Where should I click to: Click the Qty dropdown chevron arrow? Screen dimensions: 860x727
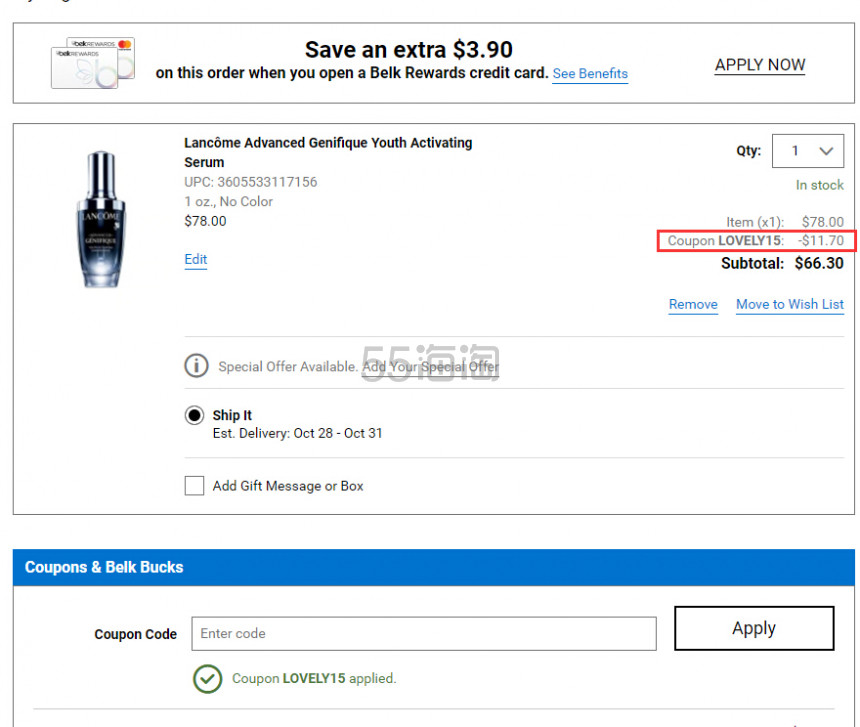[826, 151]
